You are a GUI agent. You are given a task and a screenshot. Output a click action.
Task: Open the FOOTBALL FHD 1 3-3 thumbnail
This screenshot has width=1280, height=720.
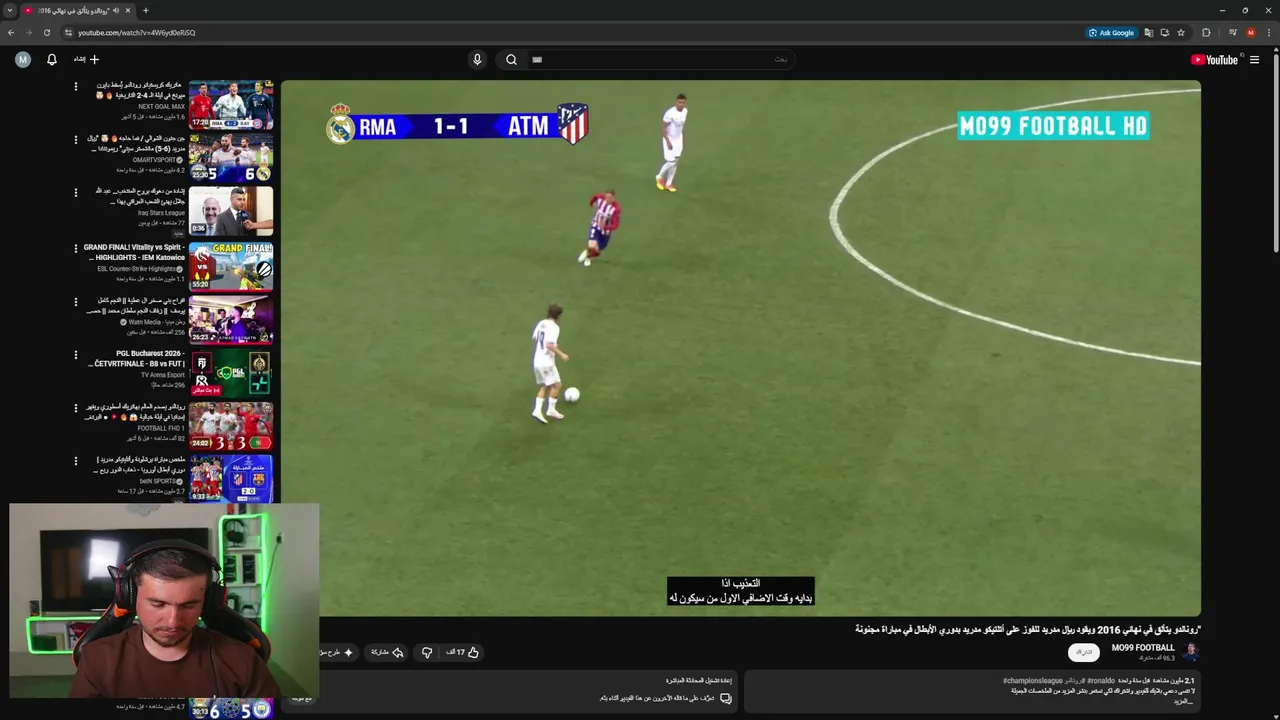[231, 426]
